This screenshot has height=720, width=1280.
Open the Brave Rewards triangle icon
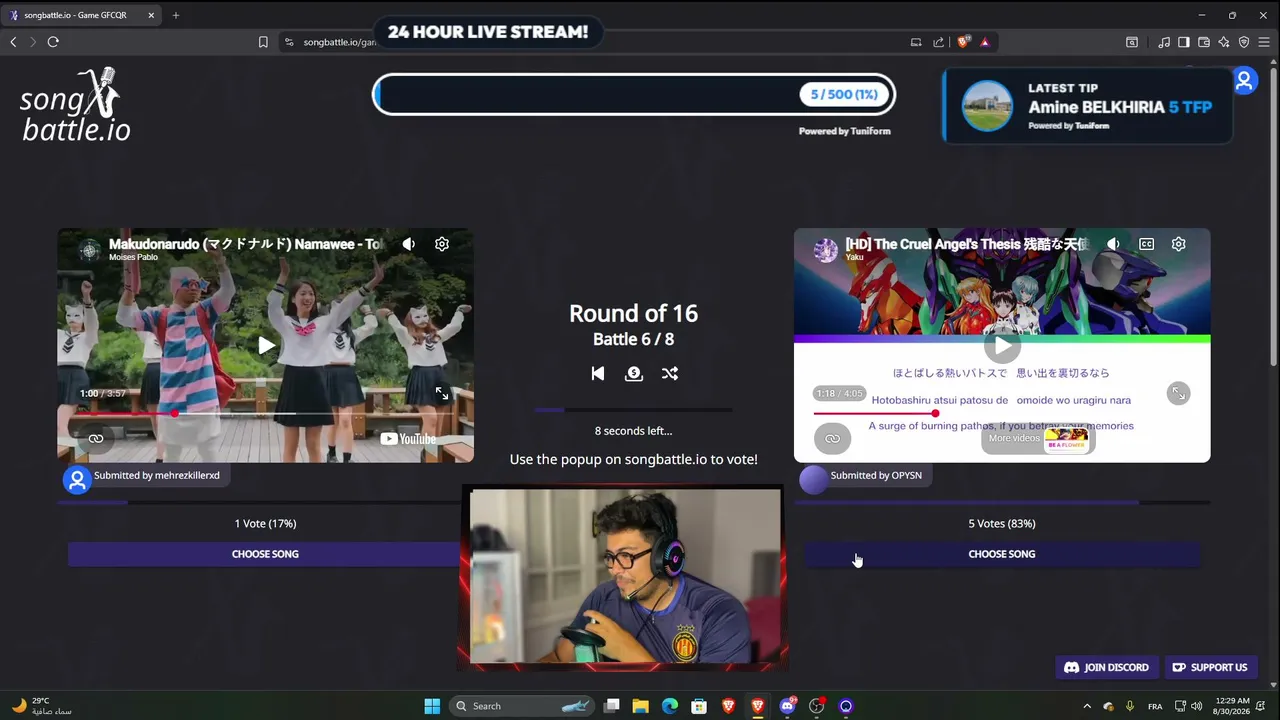tap(985, 42)
